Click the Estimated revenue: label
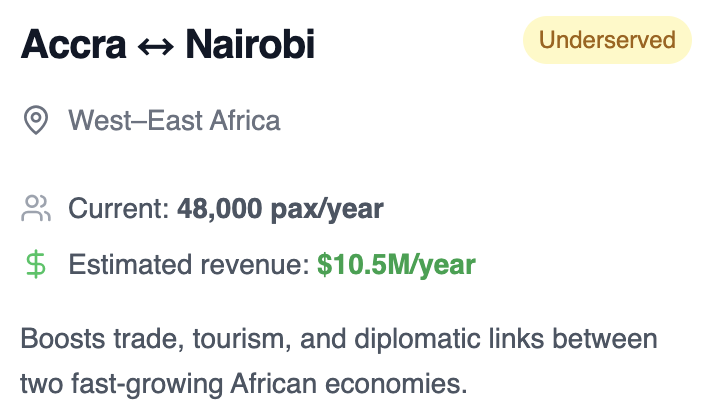The image size is (710, 420). point(189,264)
